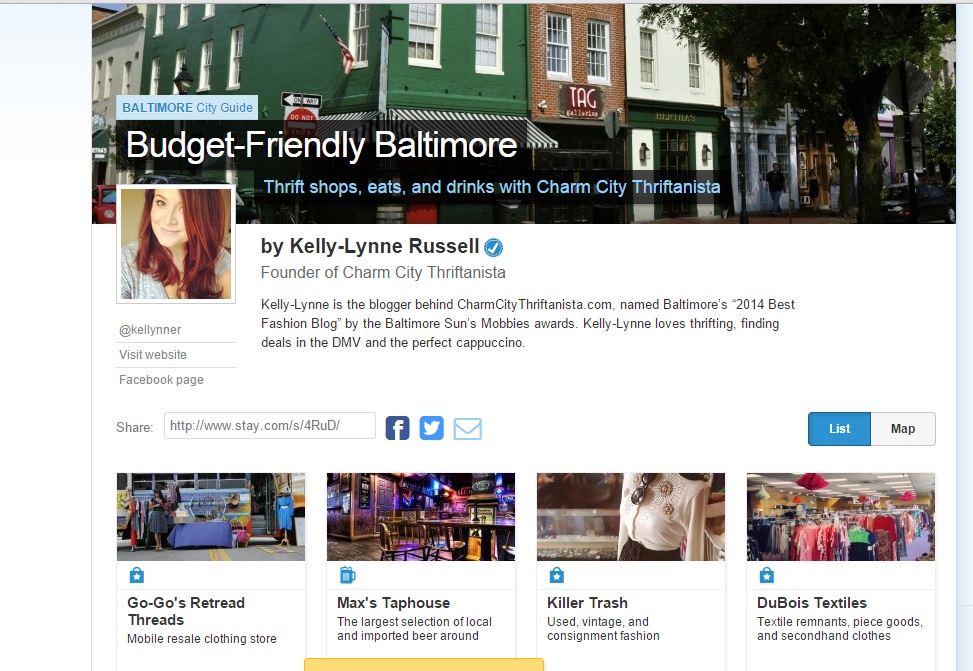
Task: Click the Twitter share icon
Action: coord(431,428)
